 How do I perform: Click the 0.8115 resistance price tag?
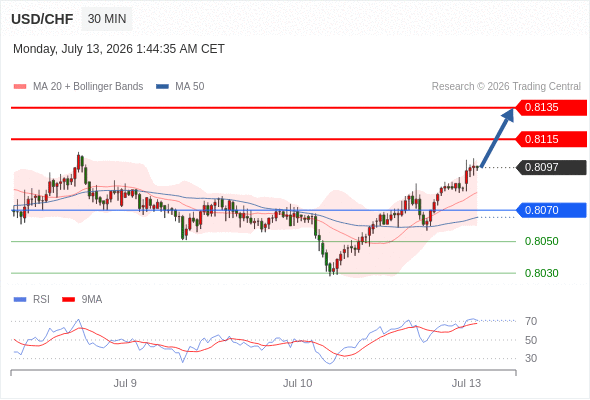tap(551, 139)
